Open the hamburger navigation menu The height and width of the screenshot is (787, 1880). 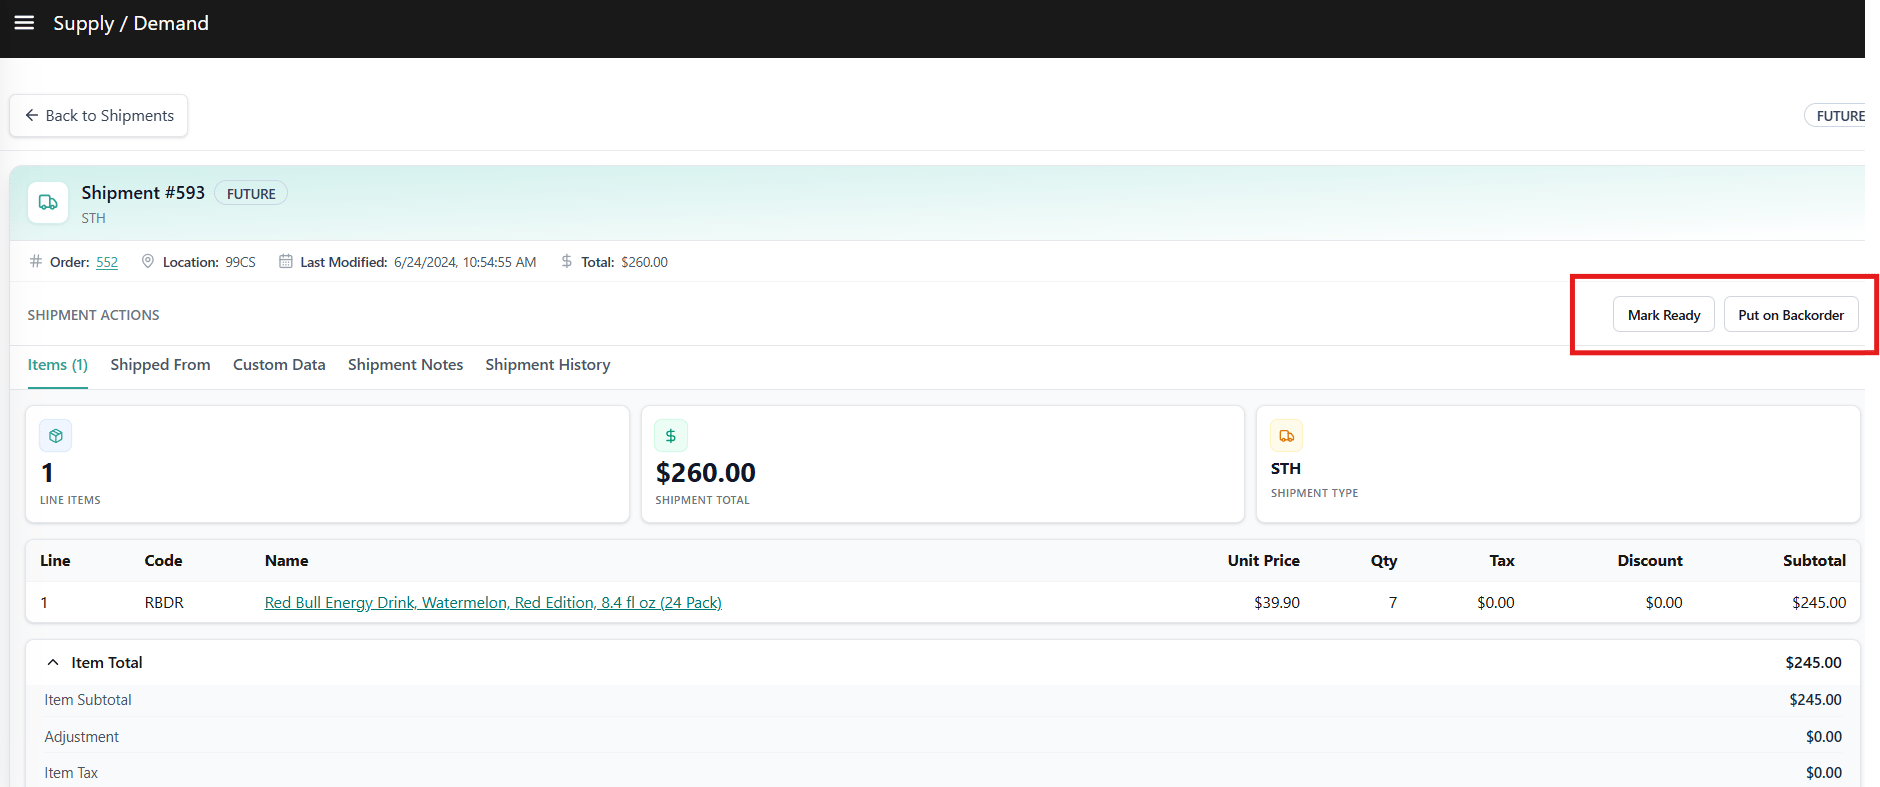[x=24, y=22]
